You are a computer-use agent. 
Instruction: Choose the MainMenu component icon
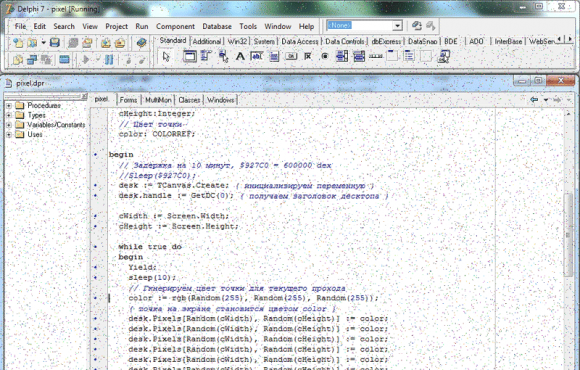click(206, 57)
